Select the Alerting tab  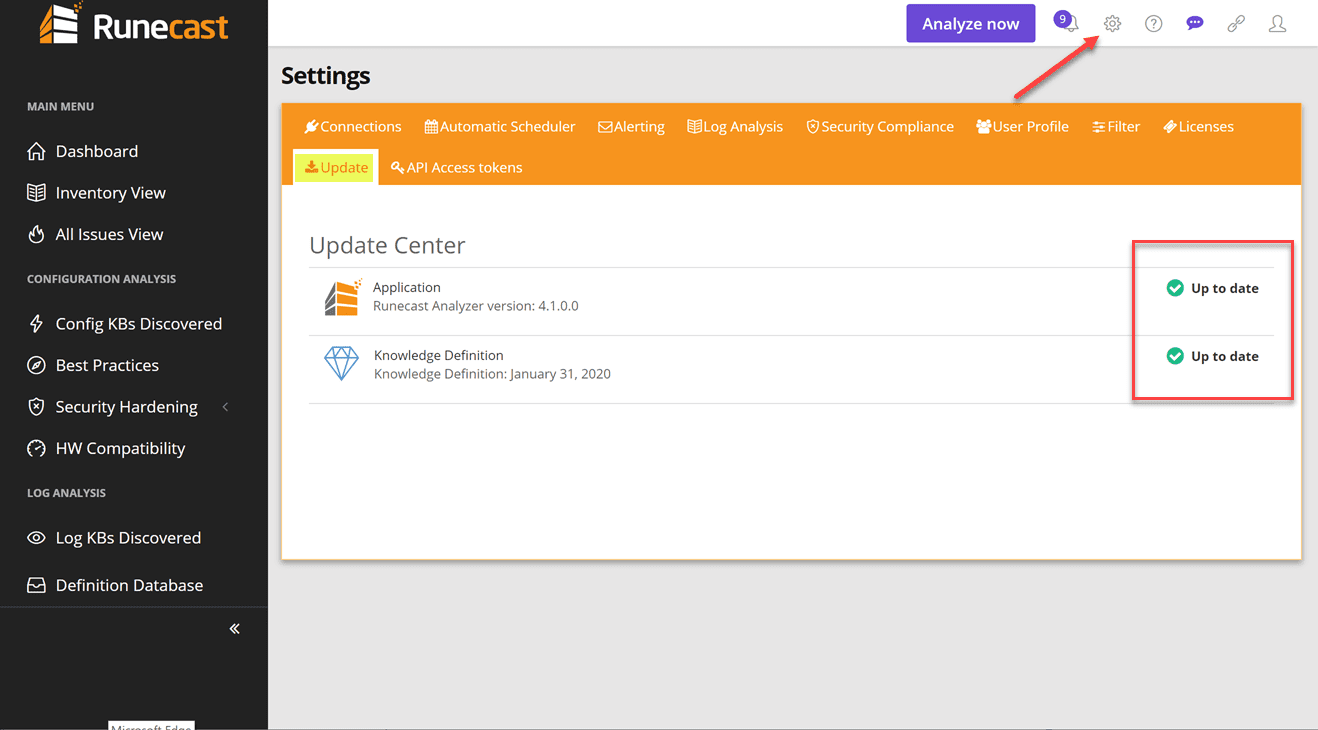[631, 127]
